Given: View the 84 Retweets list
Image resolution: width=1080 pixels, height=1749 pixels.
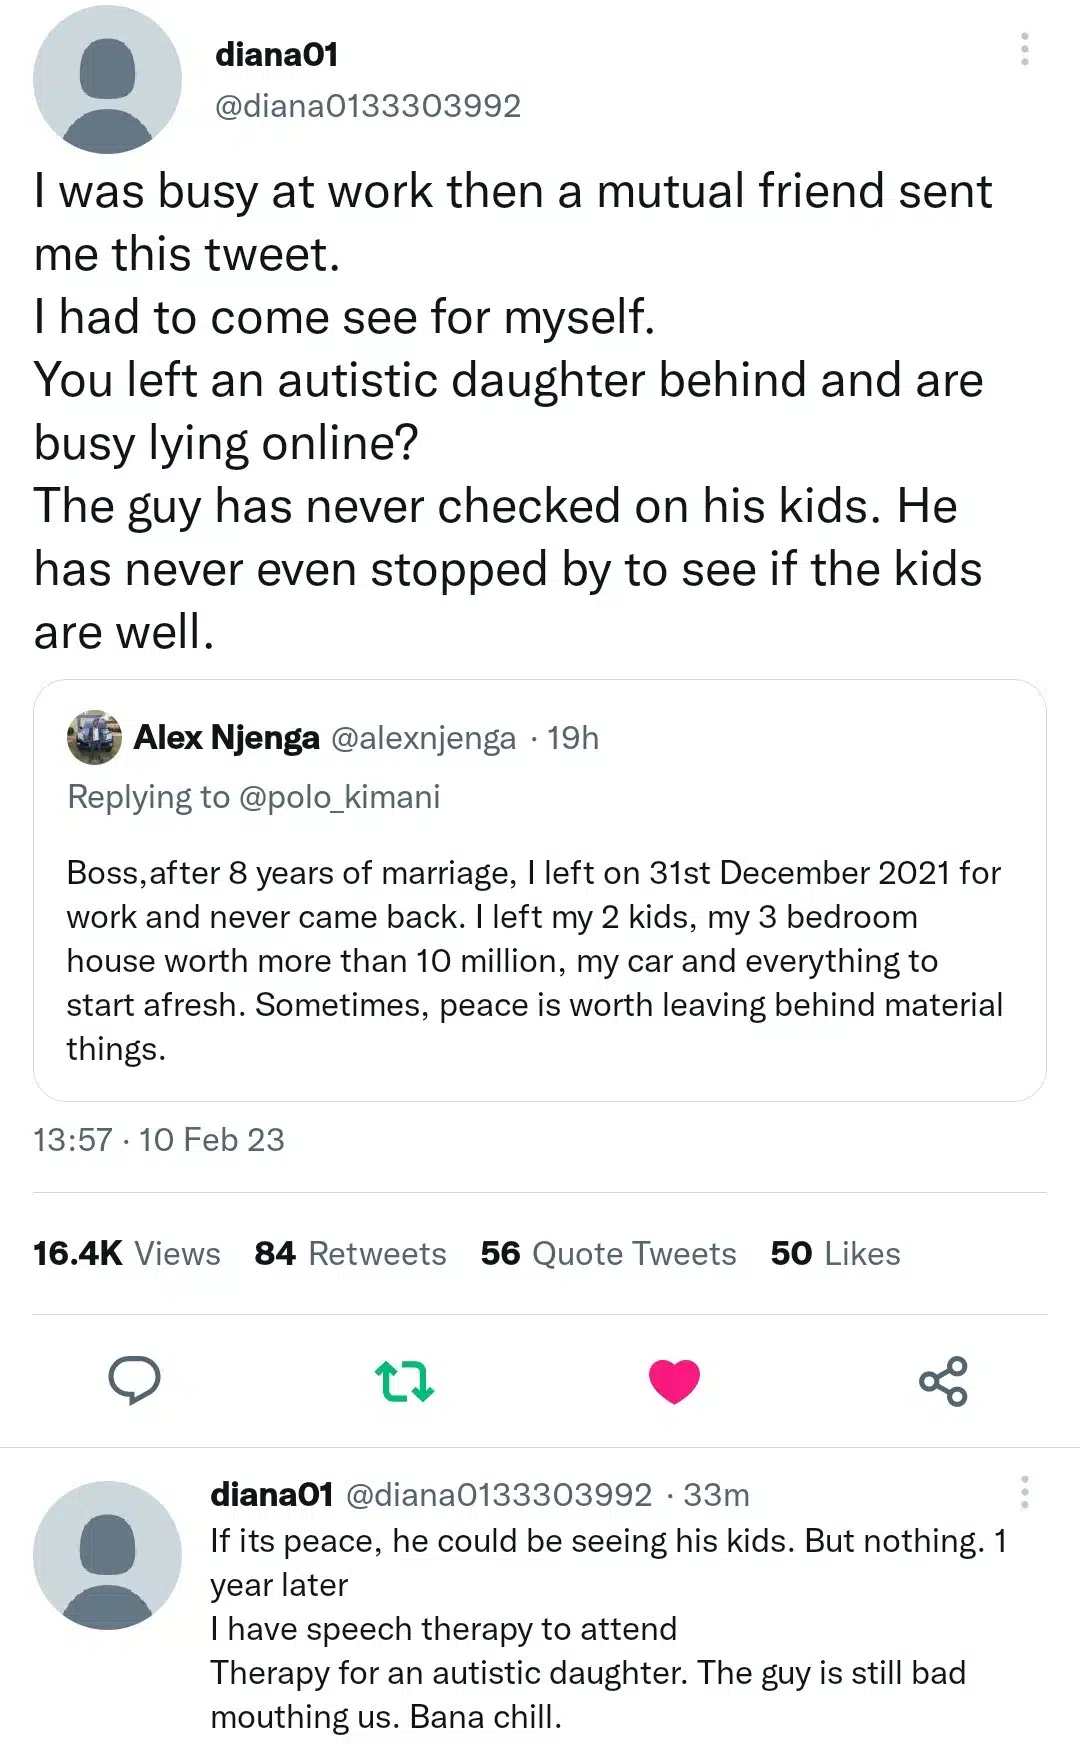Looking at the screenshot, I should (350, 1254).
